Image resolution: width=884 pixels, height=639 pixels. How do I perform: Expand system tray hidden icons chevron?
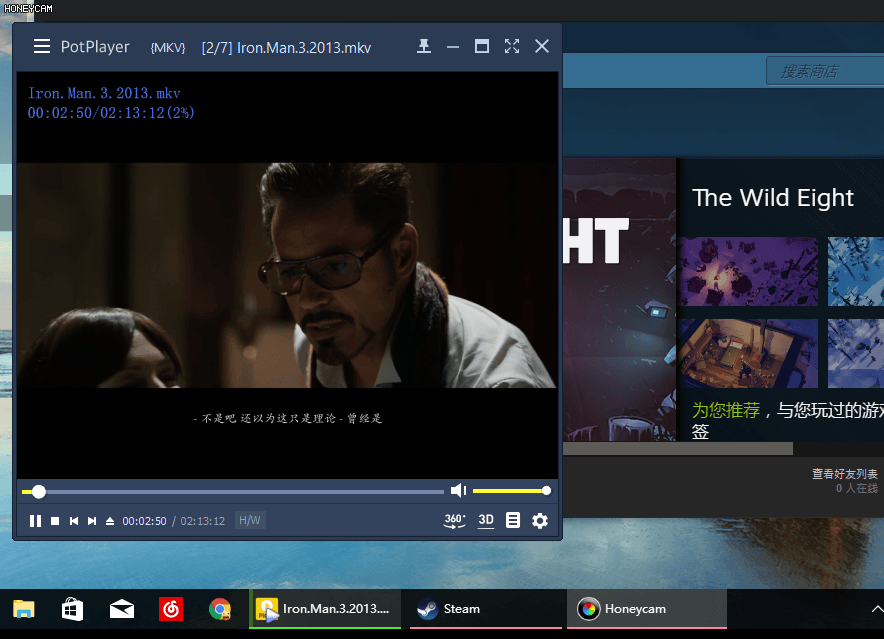[877, 609]
